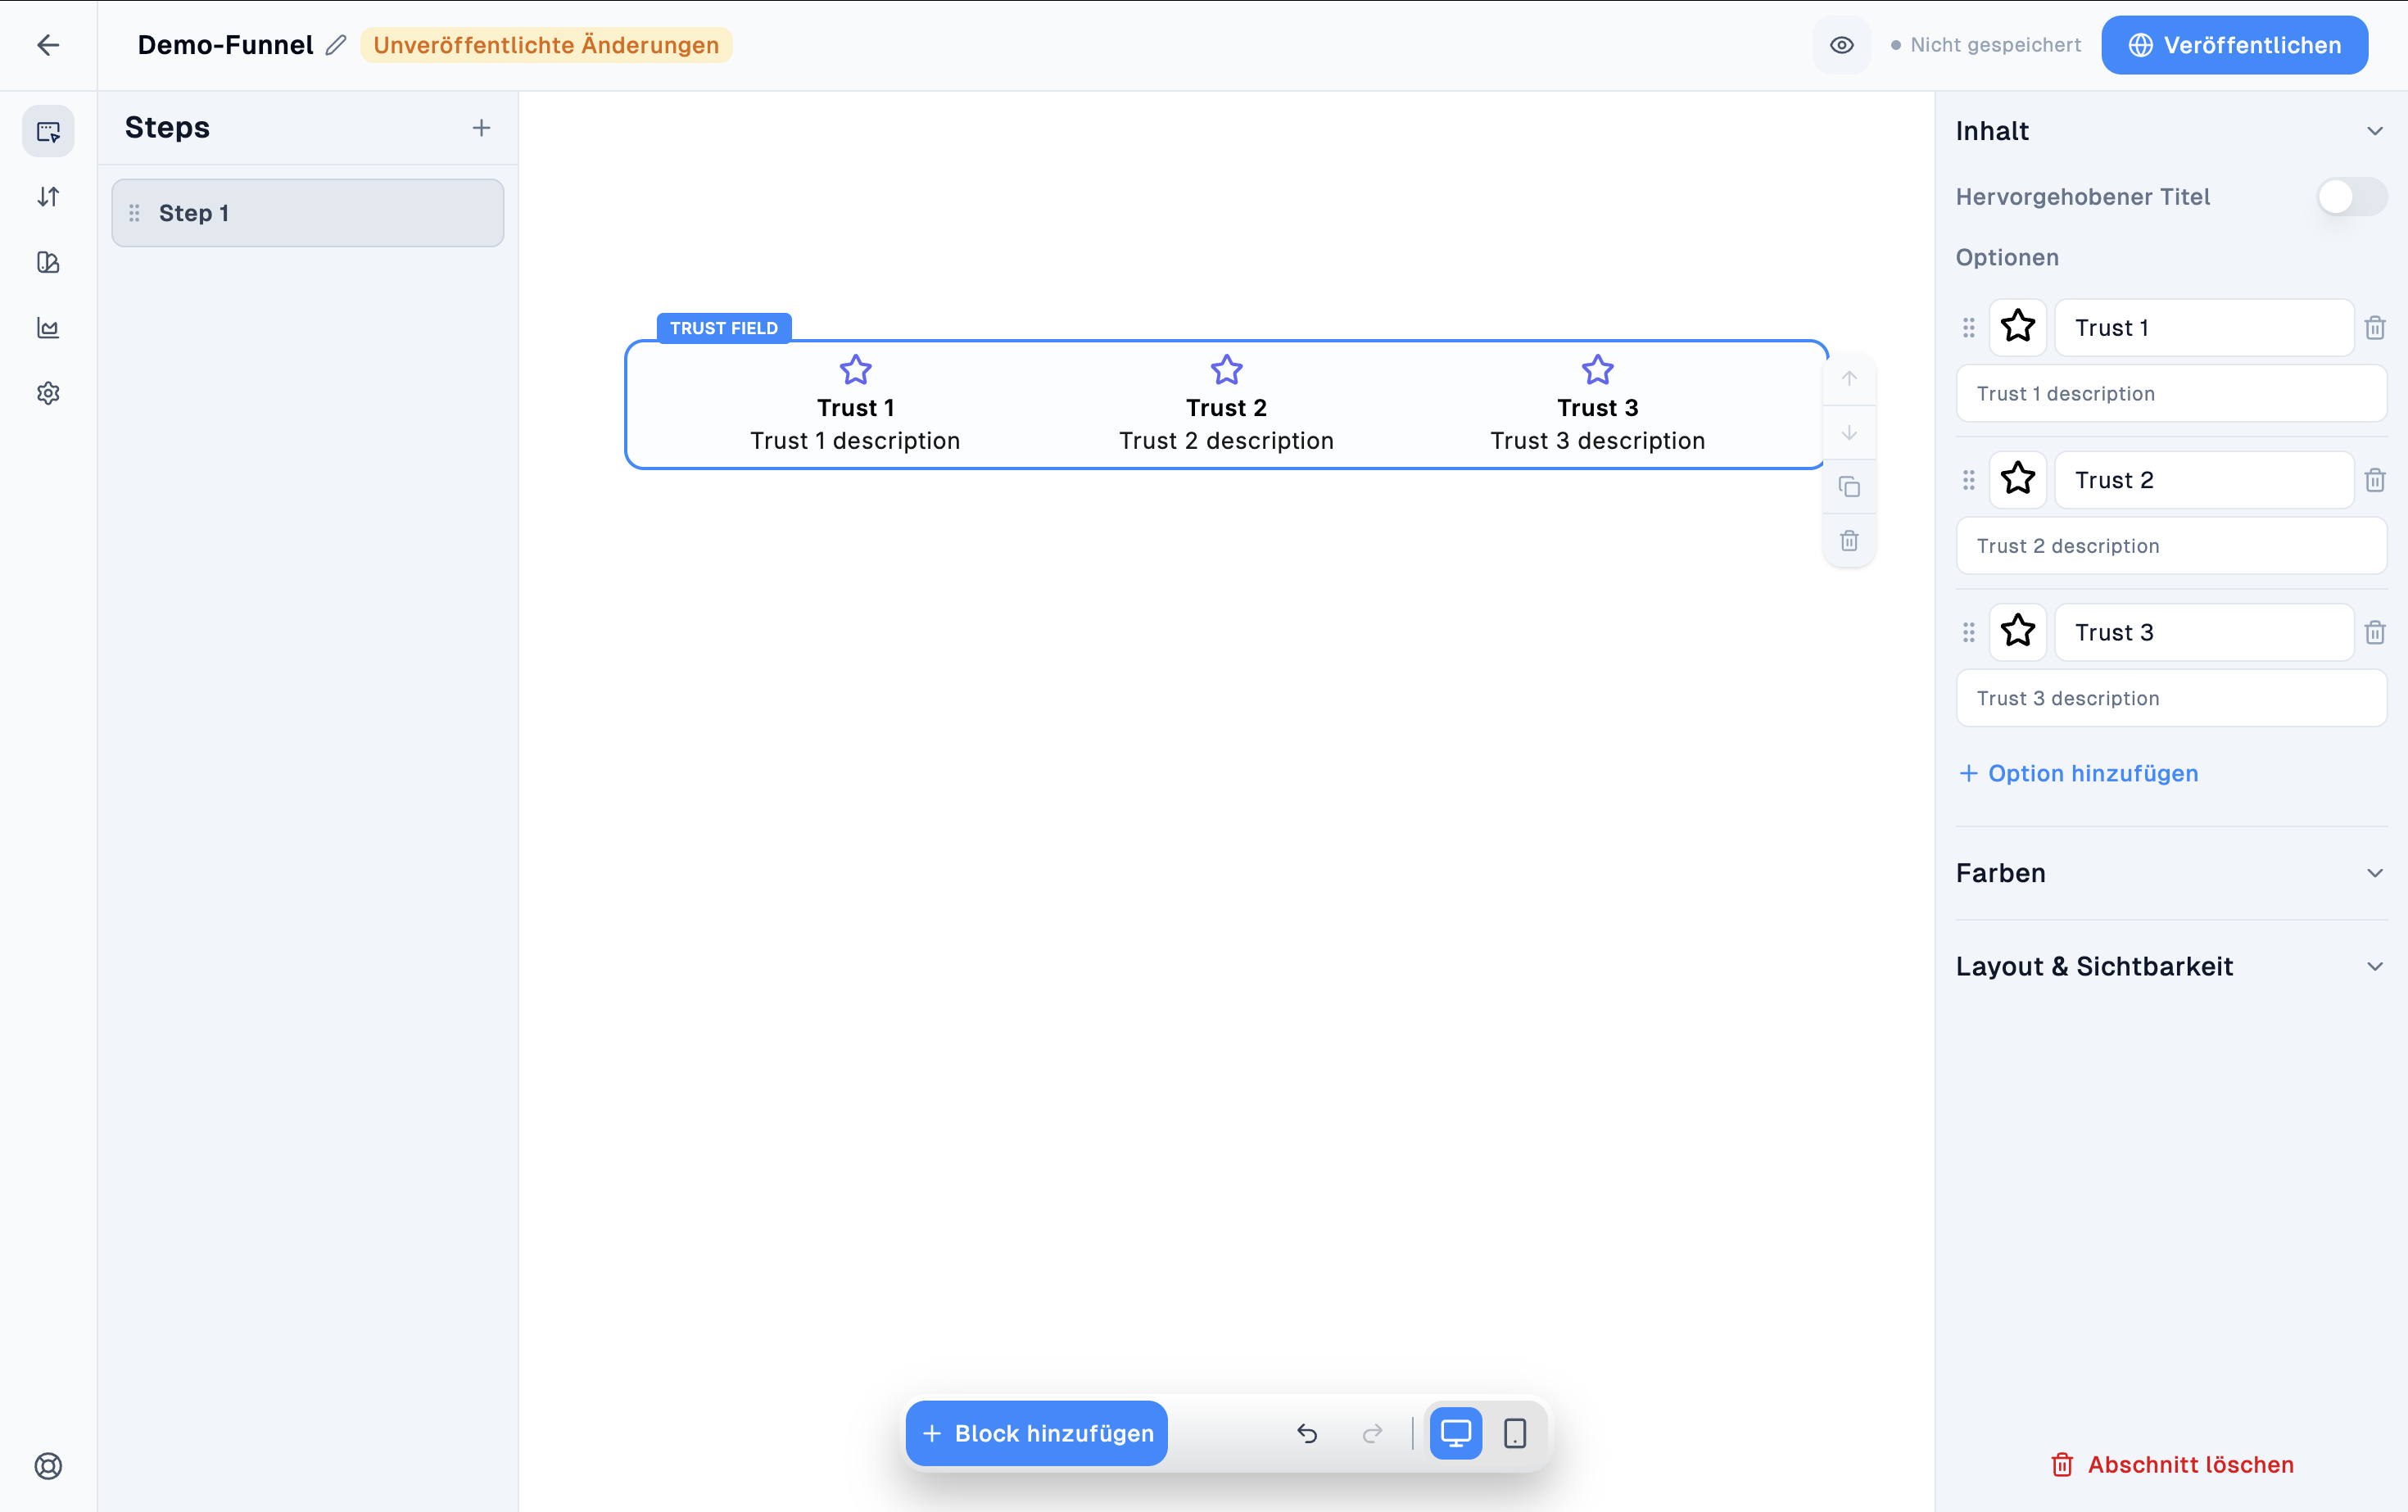The width and height of the screenshot is (2408, 1512).
Task: Move the block up with arrow icon
Action: pos(1849,379)
